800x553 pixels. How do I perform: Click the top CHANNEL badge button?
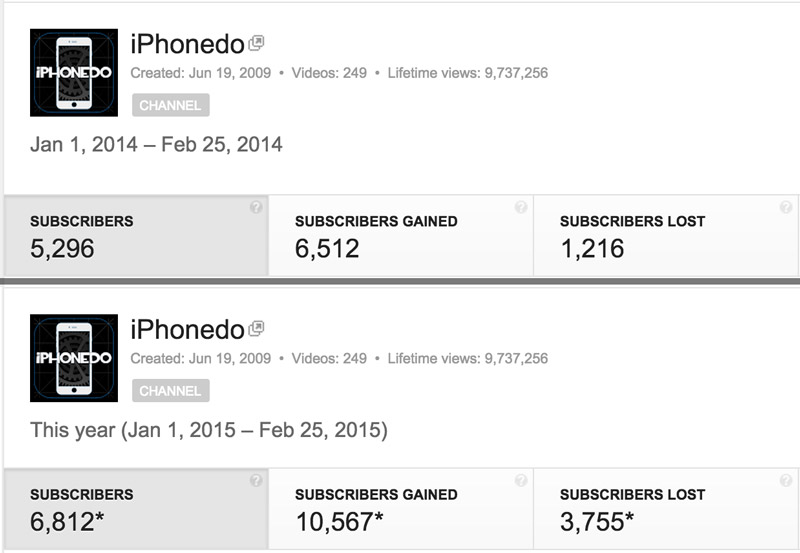170,105
